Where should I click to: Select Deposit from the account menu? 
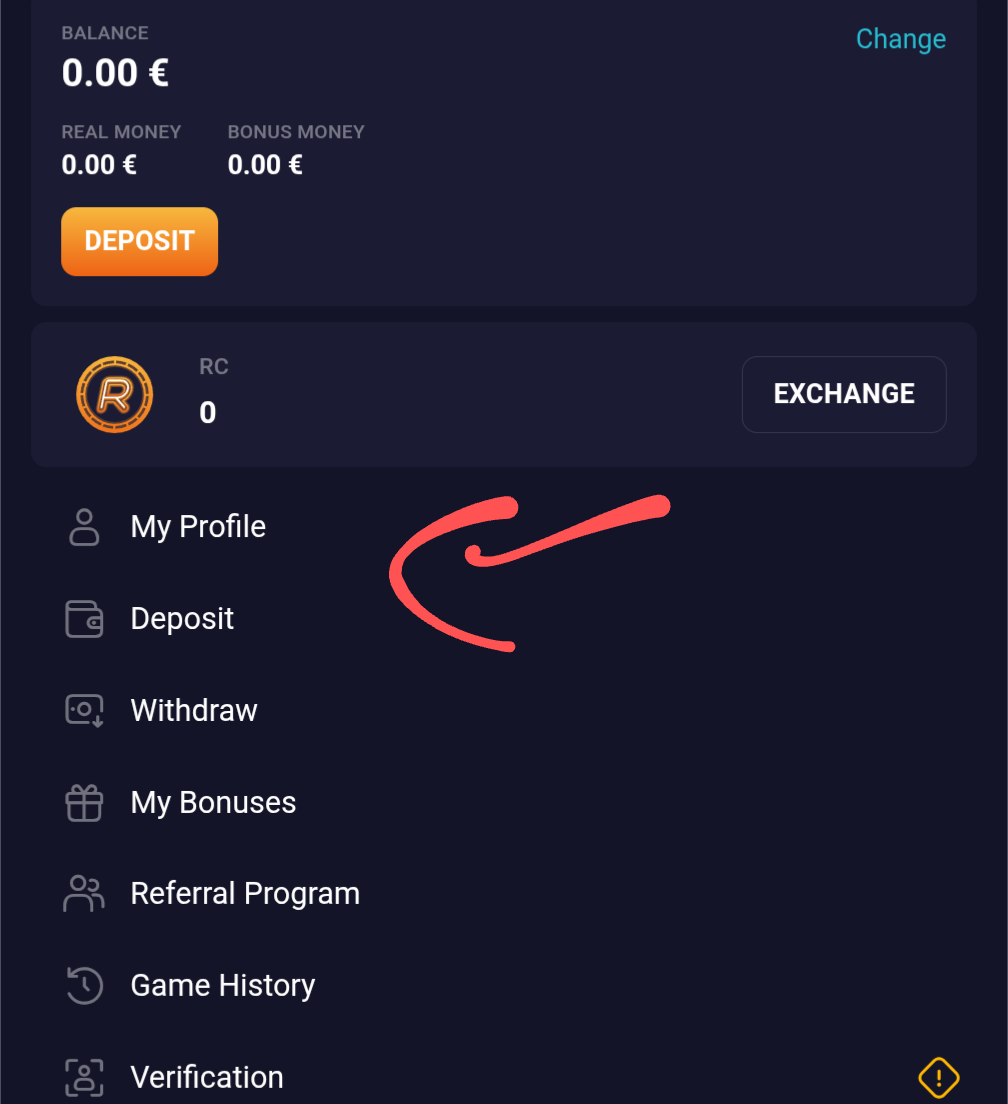[182, 619]
